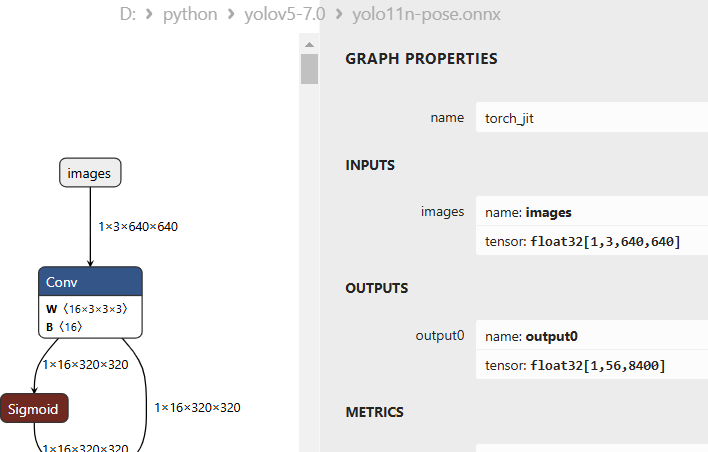Select the images input node in graph

click(x=89, y=173)
